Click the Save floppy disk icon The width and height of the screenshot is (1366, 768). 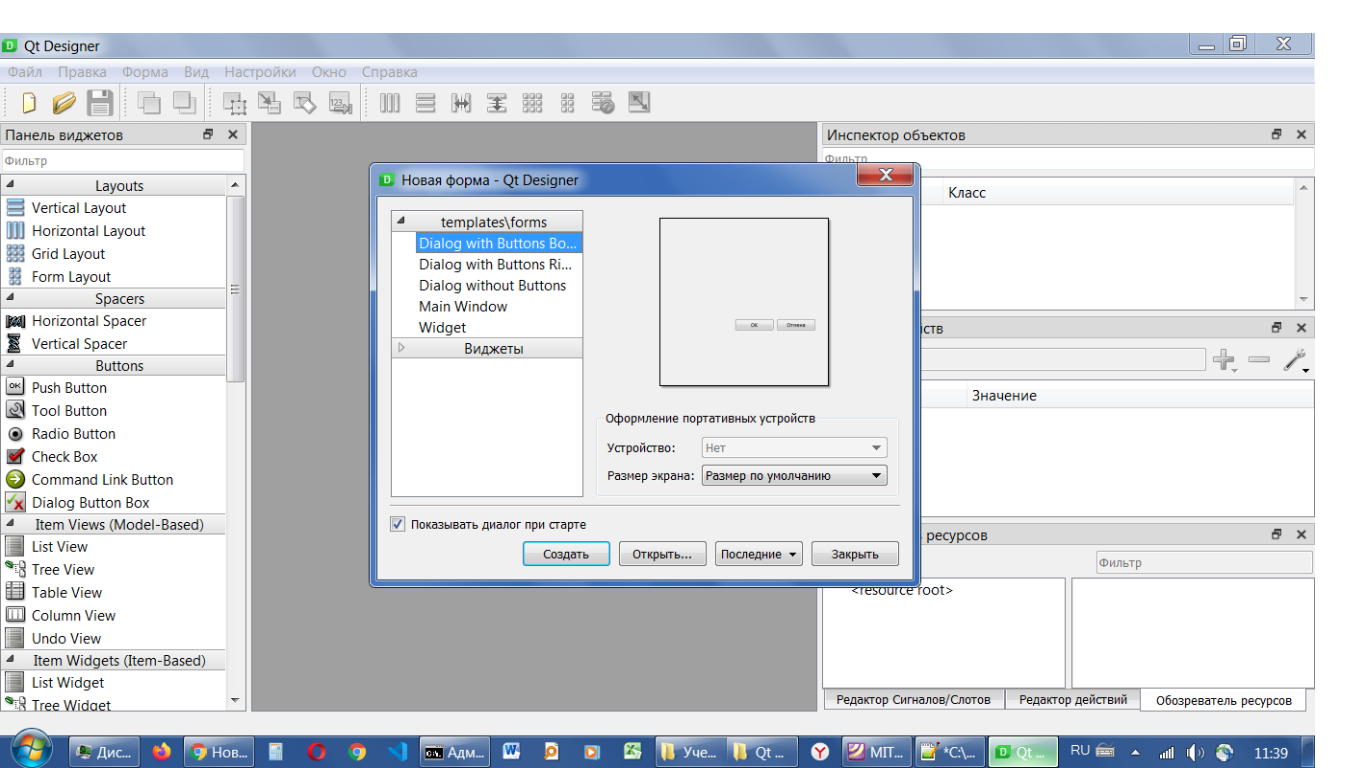99,102
